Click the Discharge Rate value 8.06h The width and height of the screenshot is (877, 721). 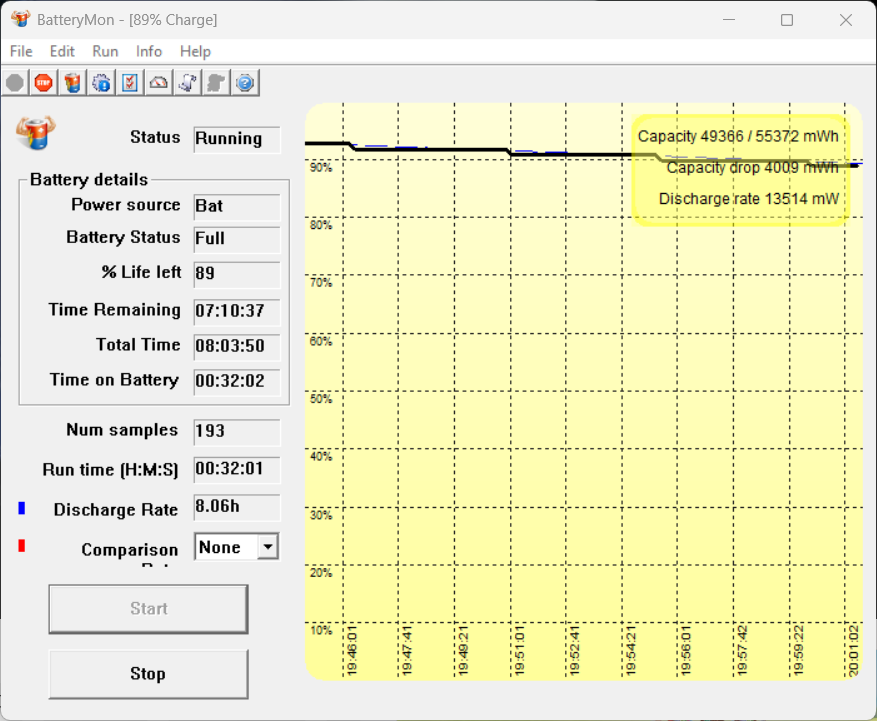[x=237, y=507]
